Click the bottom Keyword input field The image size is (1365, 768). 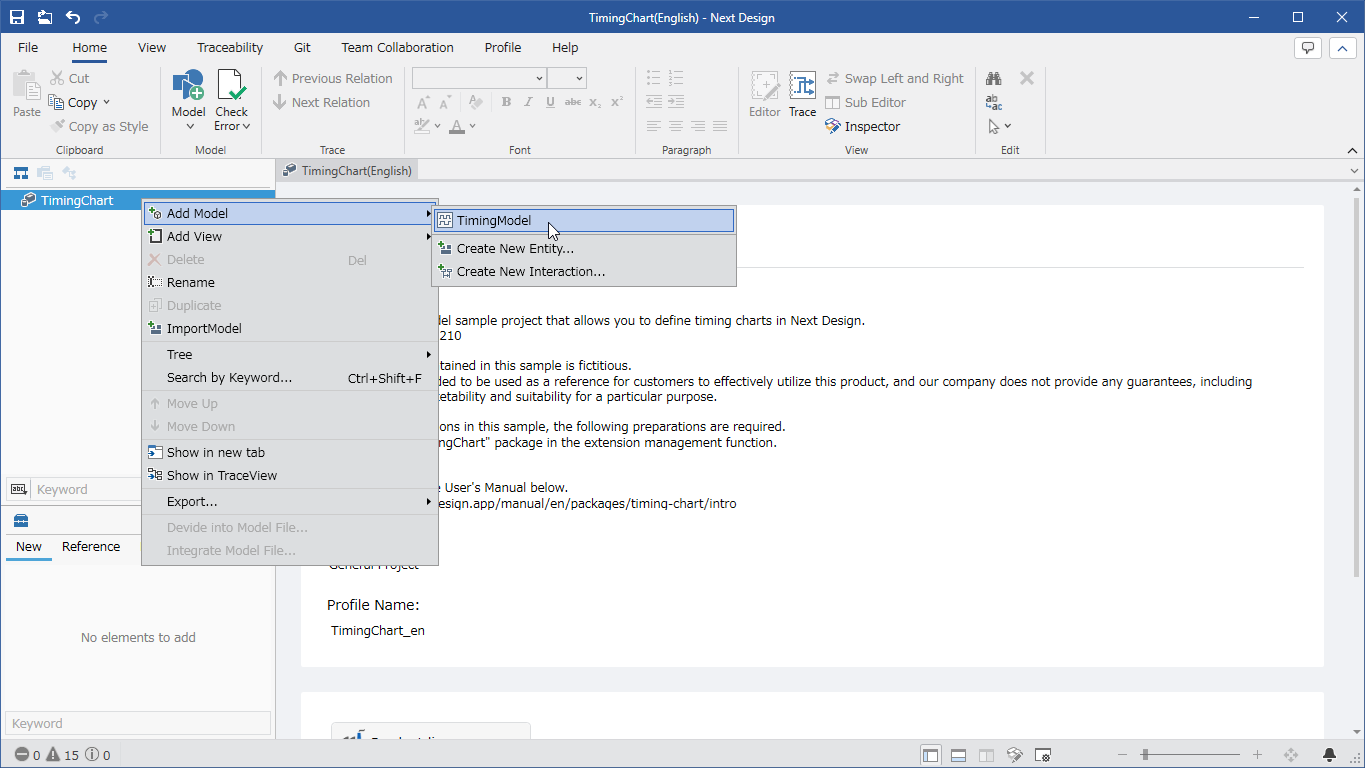(x=138, y=723)
